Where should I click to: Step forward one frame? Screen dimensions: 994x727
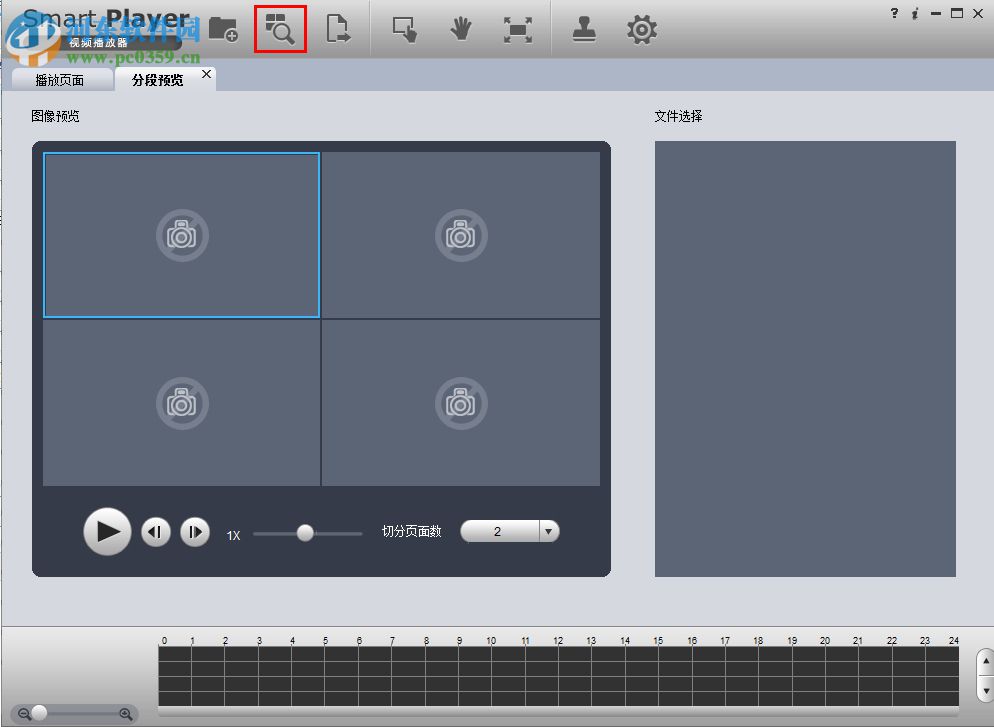[195, 532]
